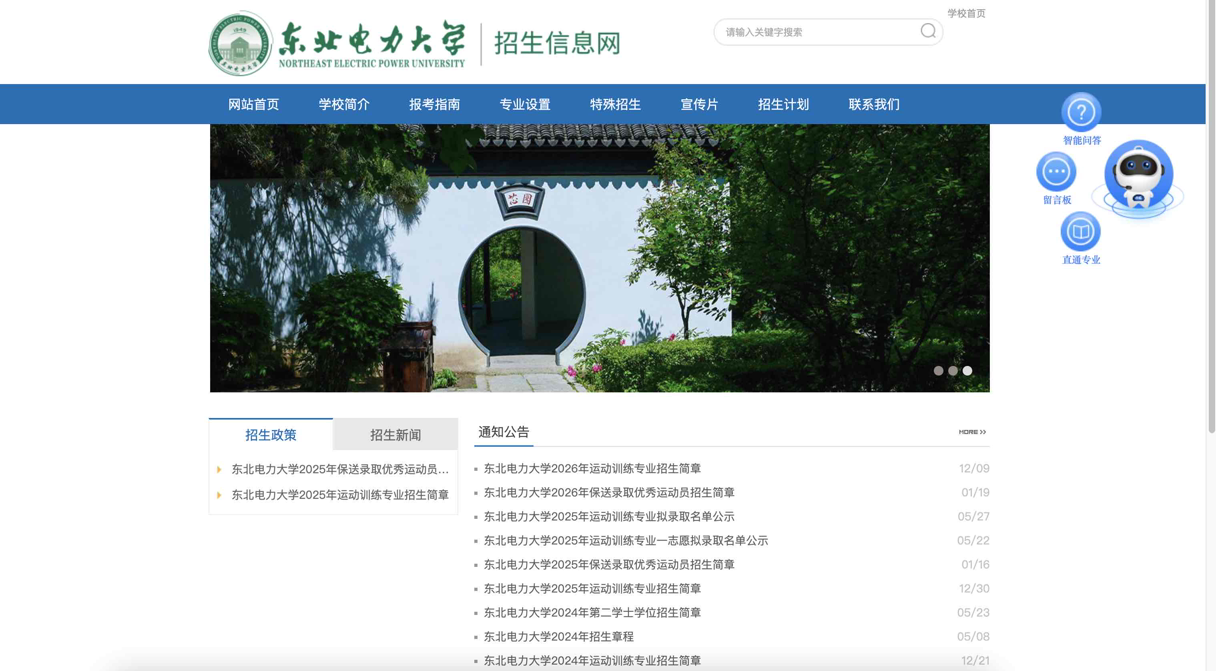Open the 留言板 message board icon
Image resolution: width=1216 pixels, height=671 pixels.
(1056, 172)
